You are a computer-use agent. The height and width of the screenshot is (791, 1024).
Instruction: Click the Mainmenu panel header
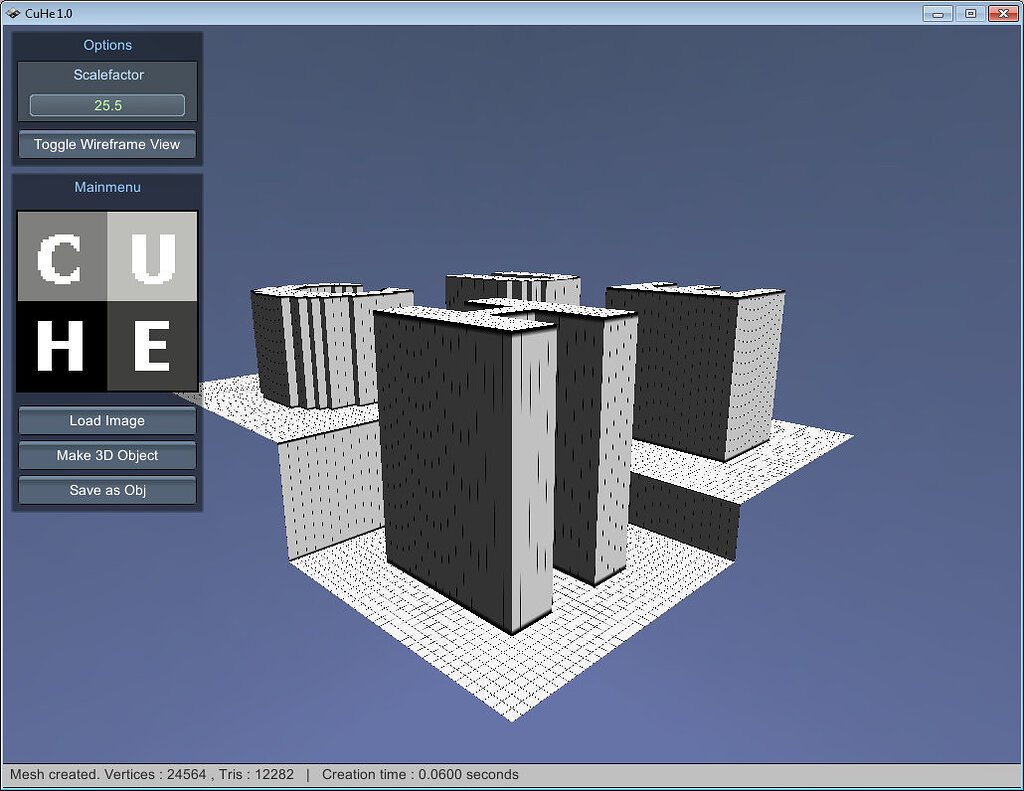(106, 187)
